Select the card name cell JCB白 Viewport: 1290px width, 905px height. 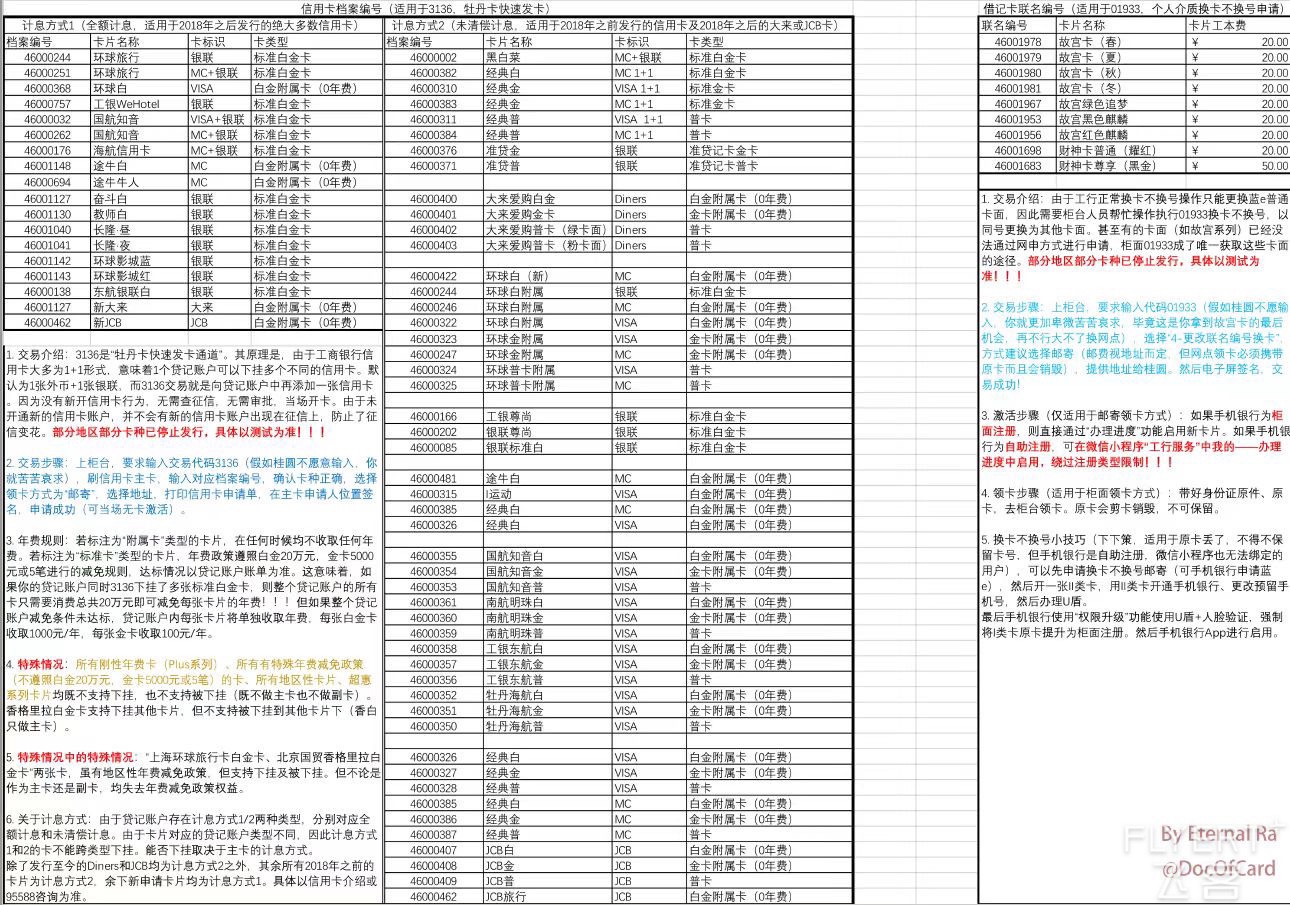[x=547, y=850]
